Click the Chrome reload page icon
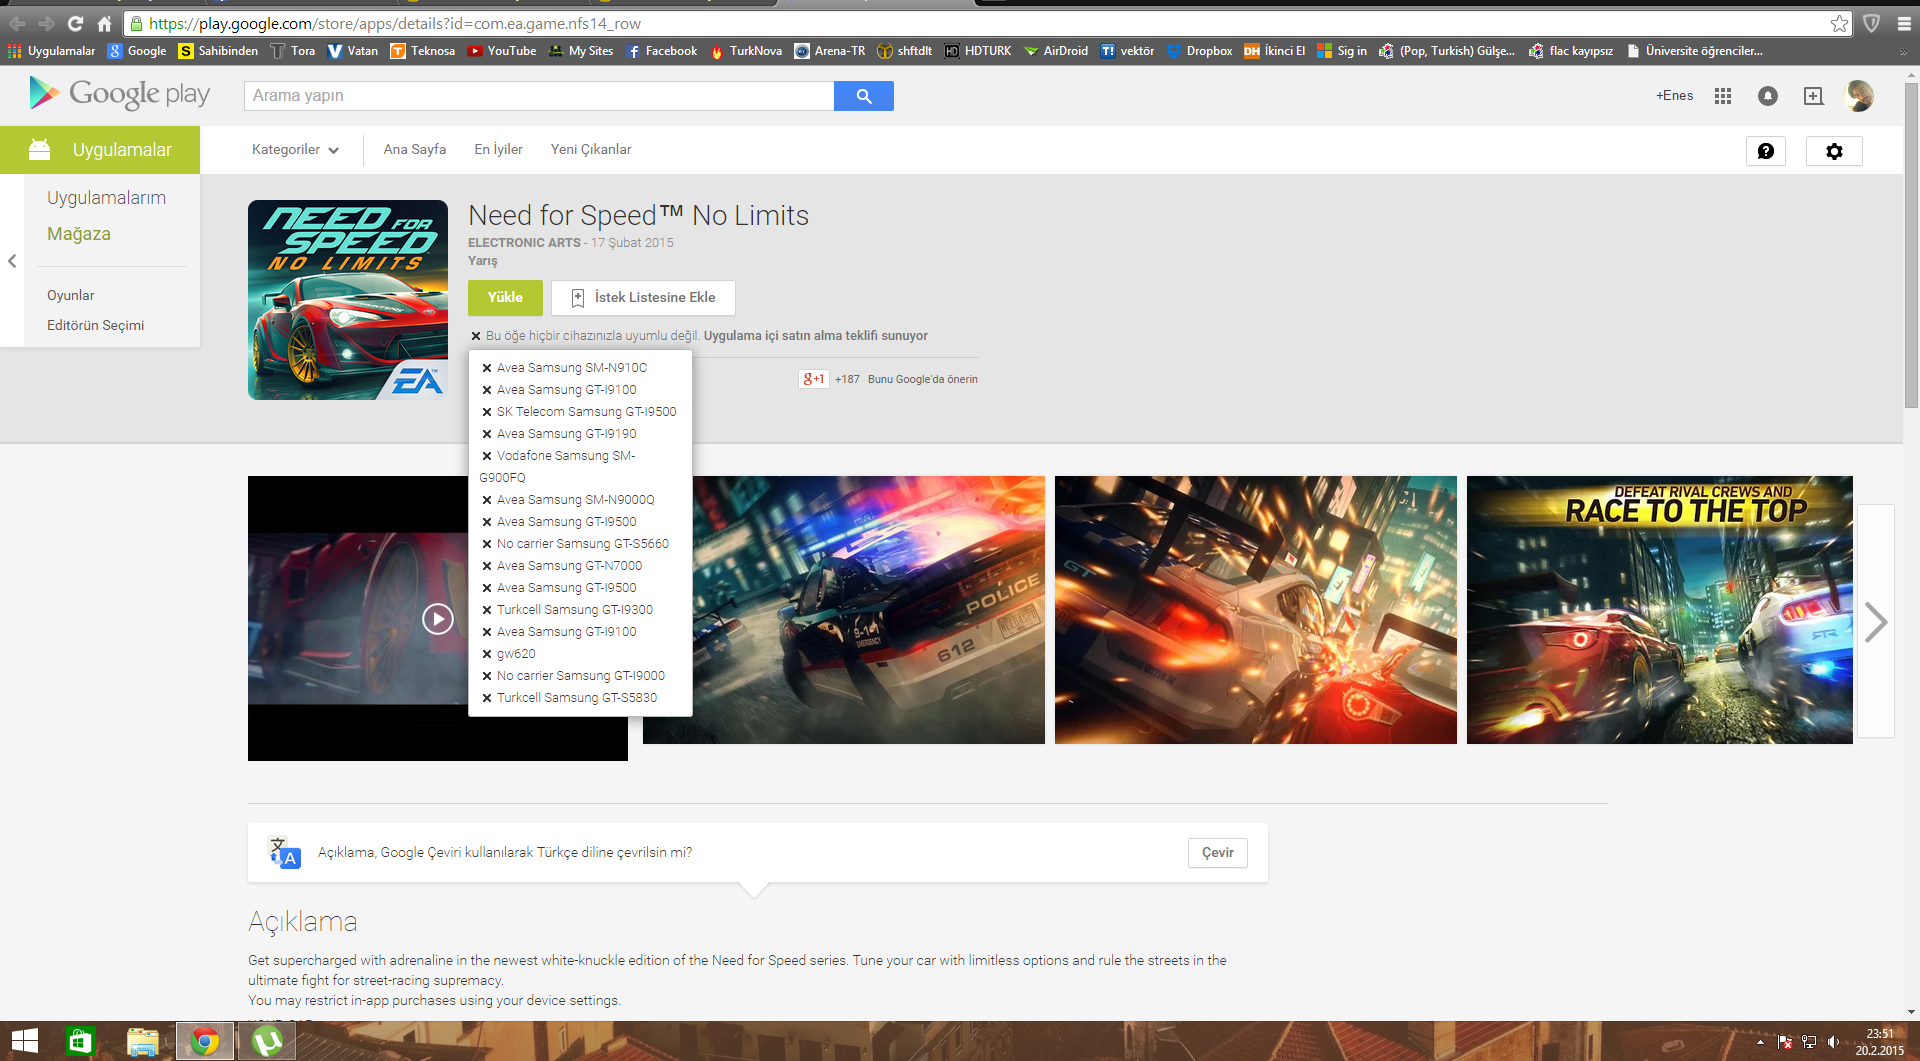This screenshot has height=1061, width=1920. (75, 23)
